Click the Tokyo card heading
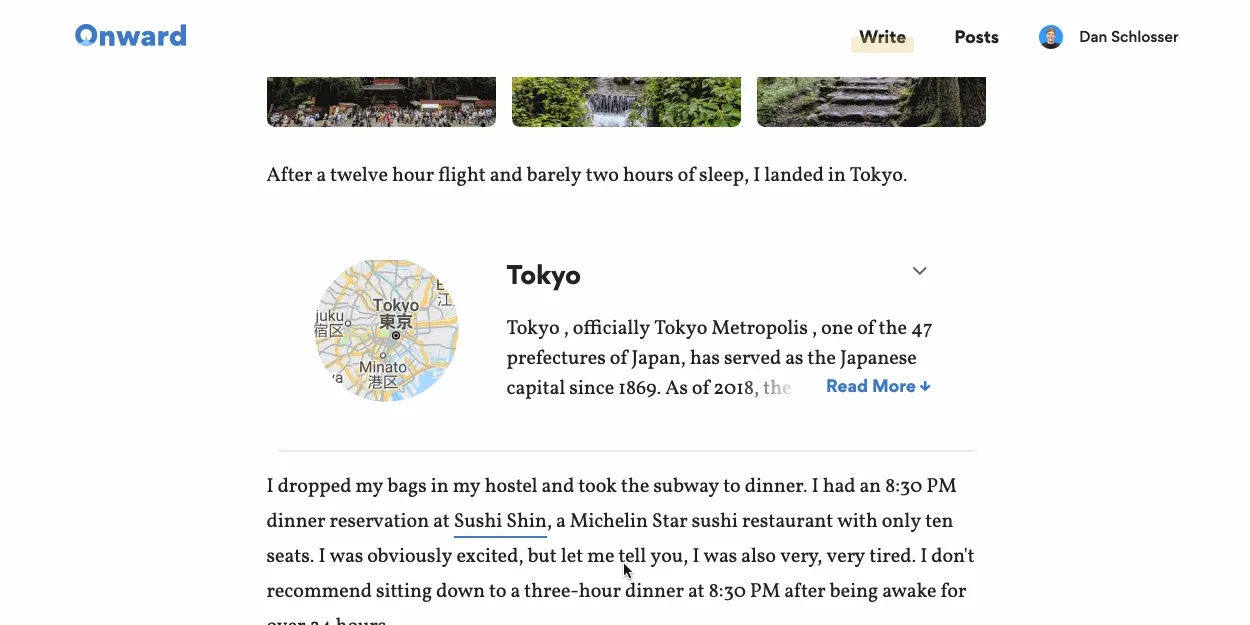This screenshot has height=625, width=1250. [543, 275]
